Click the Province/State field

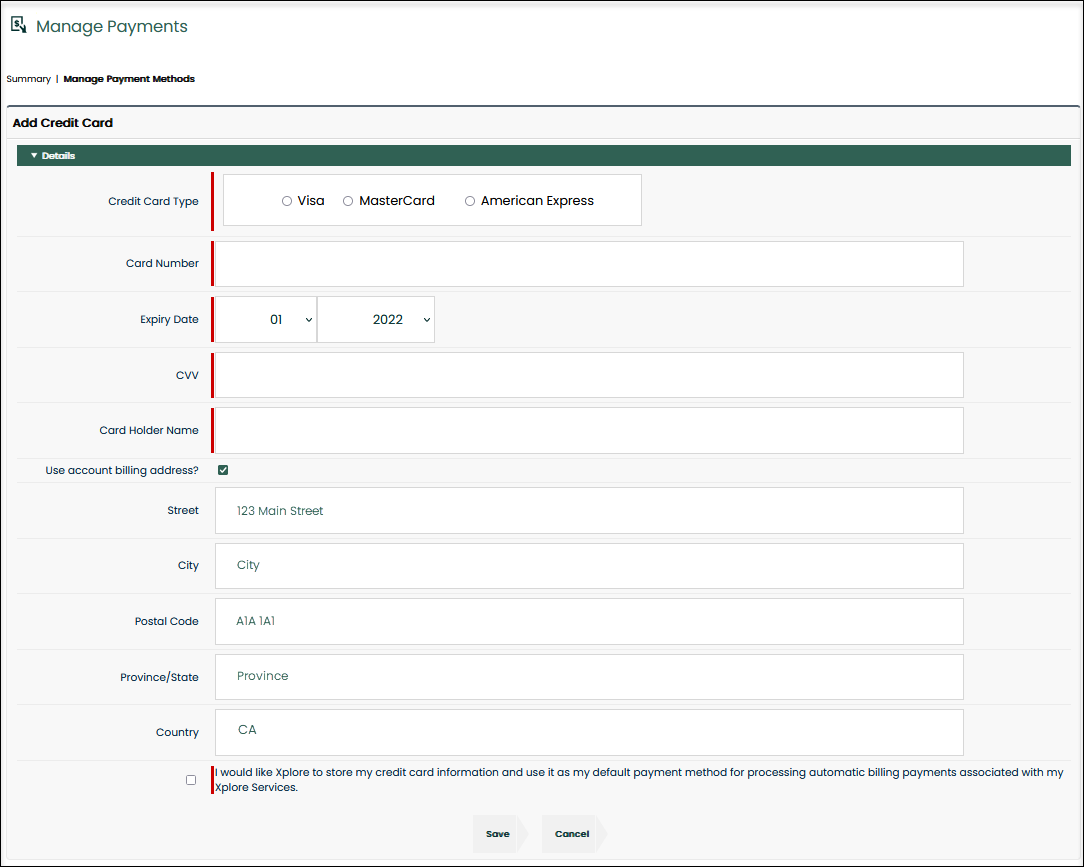[x=589, y=677]
